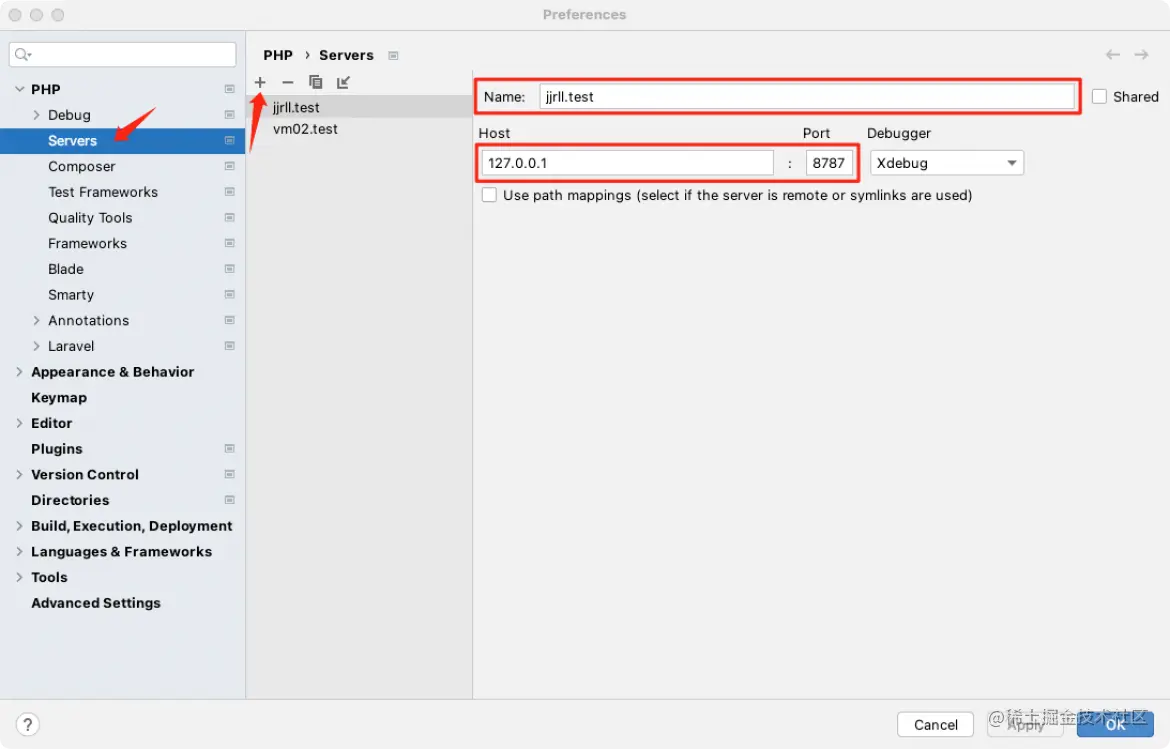Viewport: 1170px width, 749px height.
Task: Expand the Annotations tree node
Action: (36, 320)
